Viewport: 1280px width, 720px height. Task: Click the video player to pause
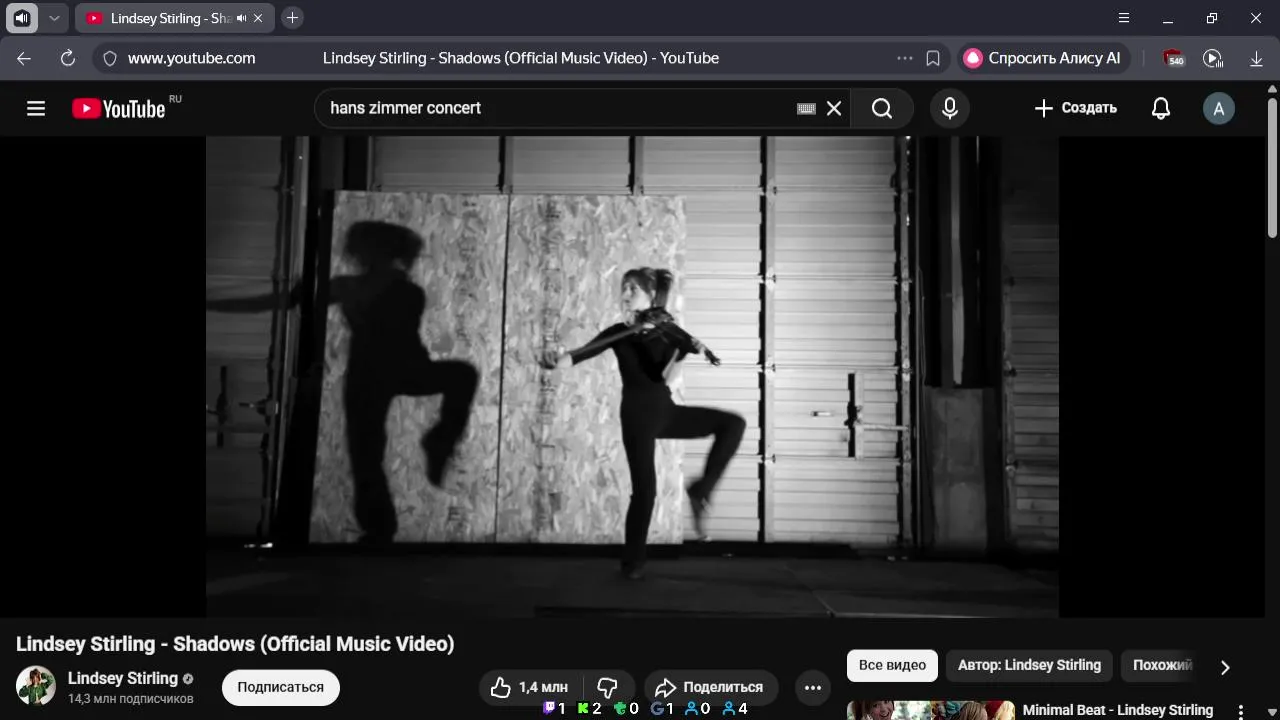(632, 376)
